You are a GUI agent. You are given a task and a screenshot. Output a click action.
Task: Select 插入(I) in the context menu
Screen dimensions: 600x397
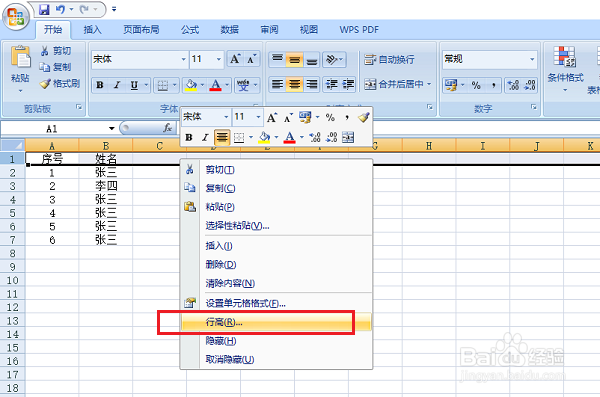(276, 246)
